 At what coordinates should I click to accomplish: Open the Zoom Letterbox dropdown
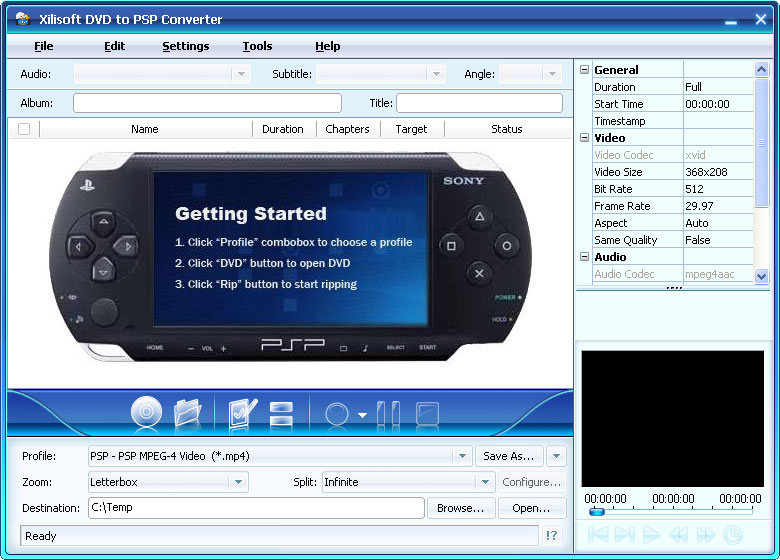pyautogui.click(x=238, y=482)
